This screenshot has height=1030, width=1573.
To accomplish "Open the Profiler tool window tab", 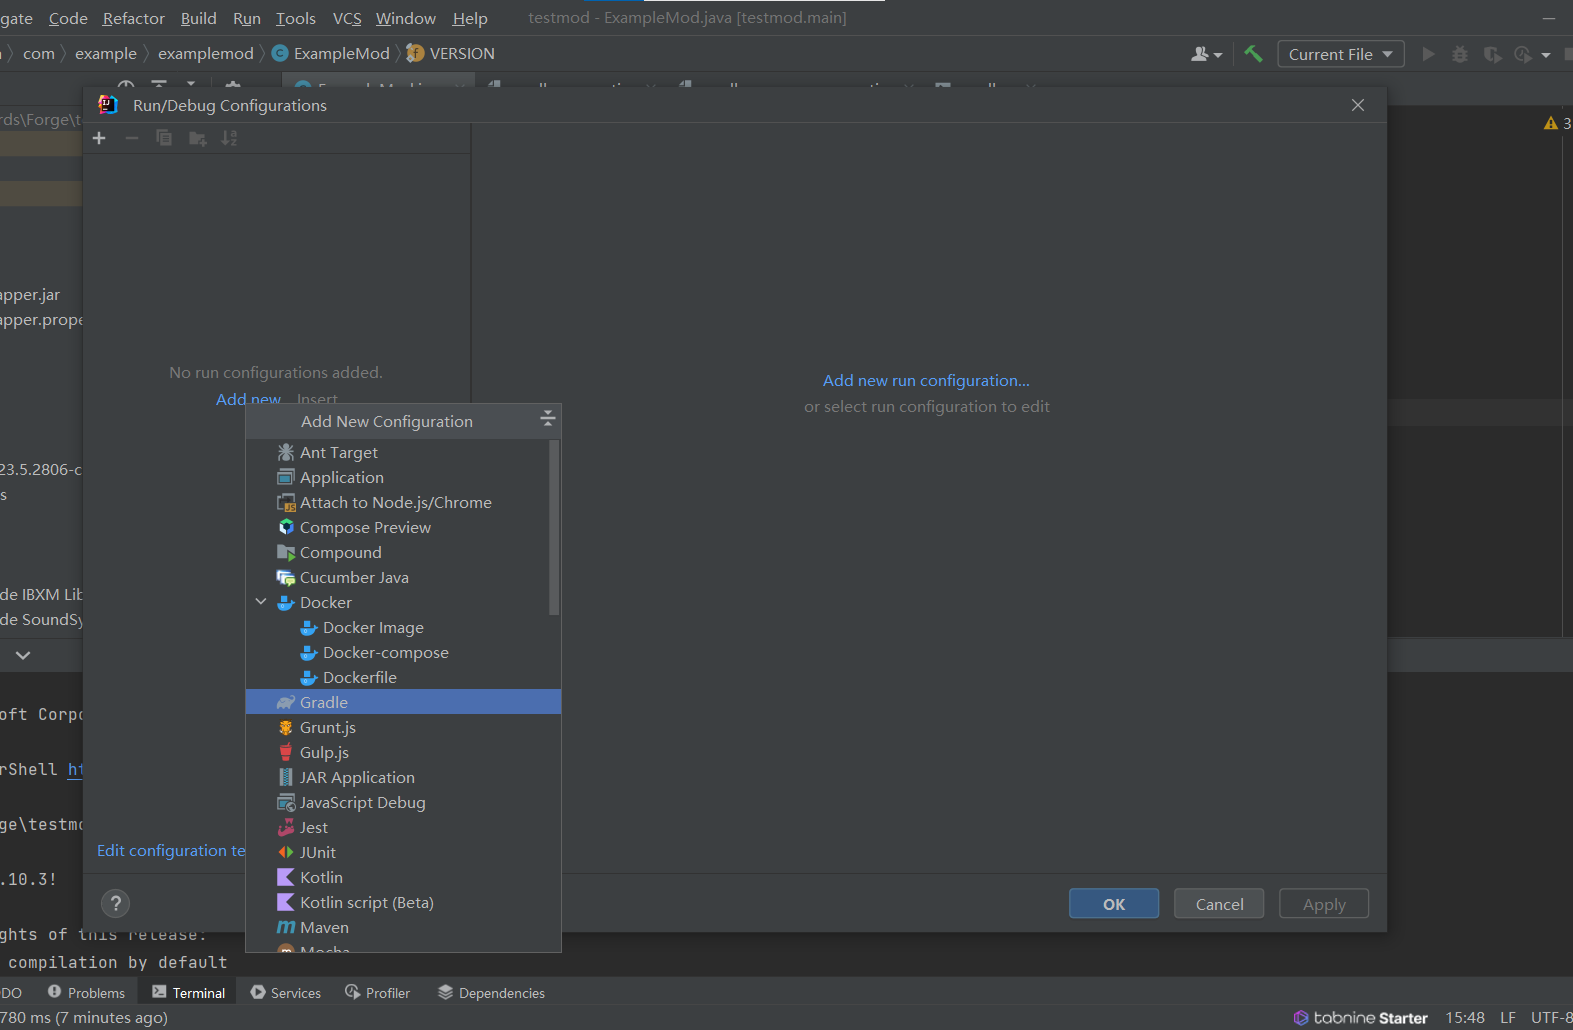I will click(x=378, y=992).
